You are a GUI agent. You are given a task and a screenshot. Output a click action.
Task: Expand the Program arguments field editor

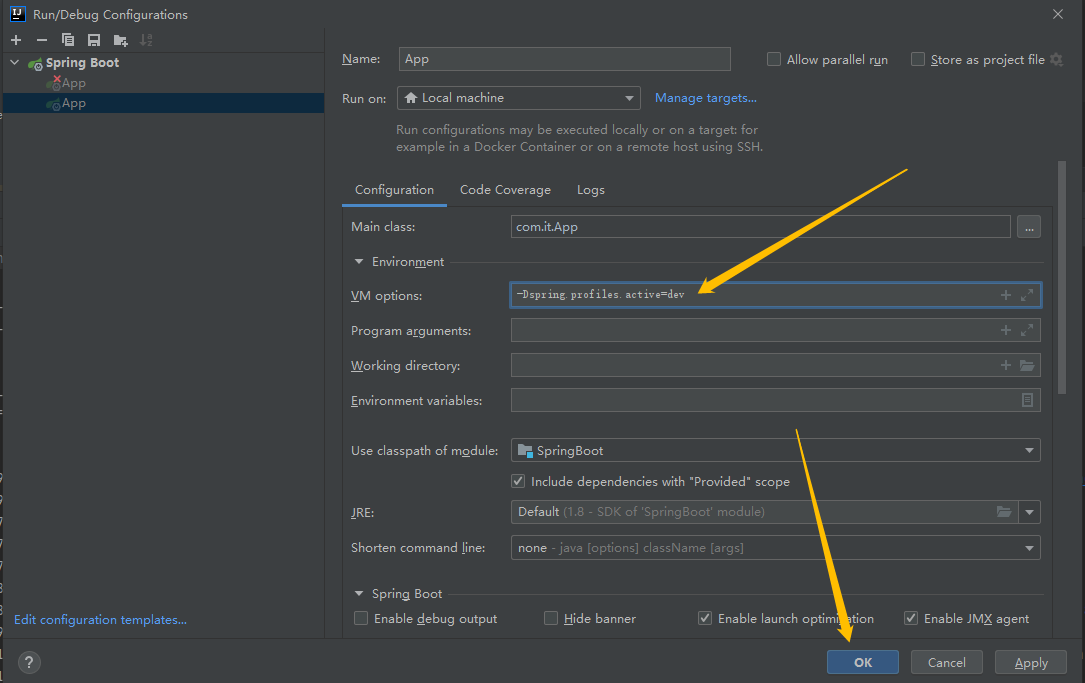click(x=1027, y=330)
